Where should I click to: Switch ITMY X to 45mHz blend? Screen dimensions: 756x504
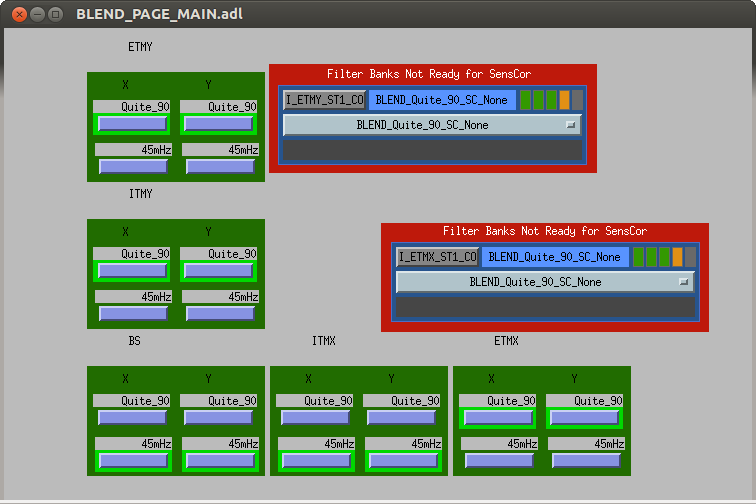(x=134, y=313)
